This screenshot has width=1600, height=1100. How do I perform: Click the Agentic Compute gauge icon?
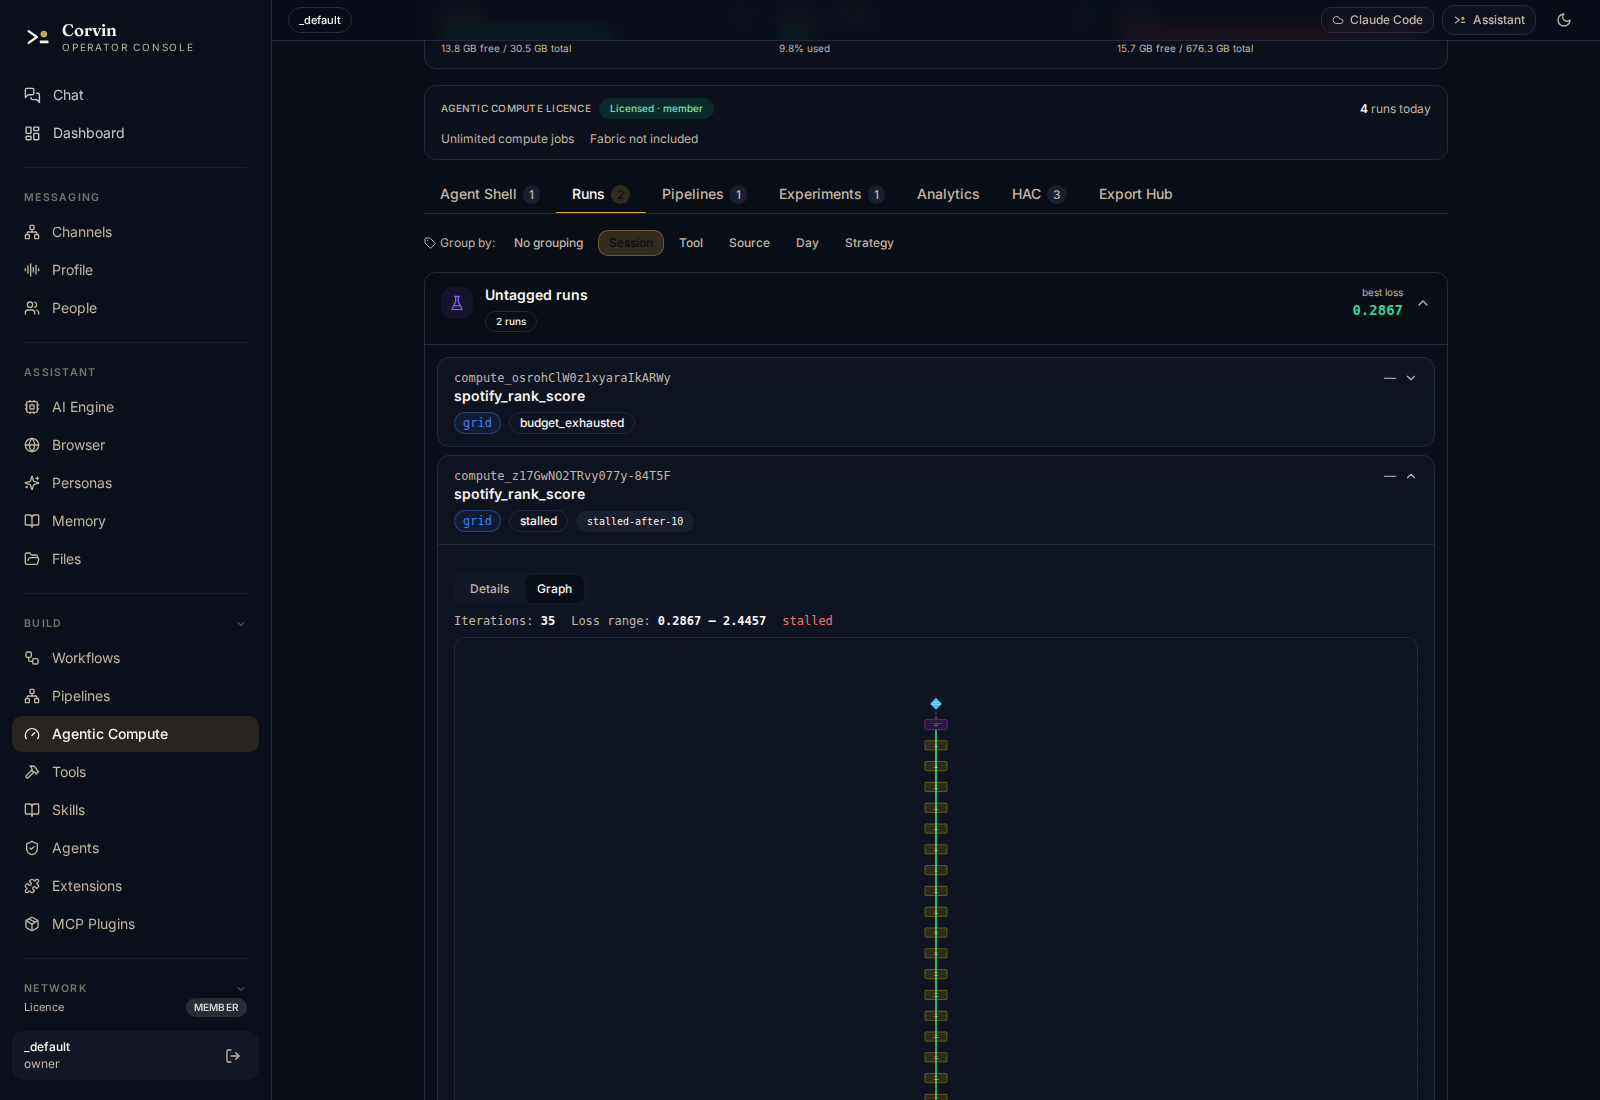[x=32, y=734]
